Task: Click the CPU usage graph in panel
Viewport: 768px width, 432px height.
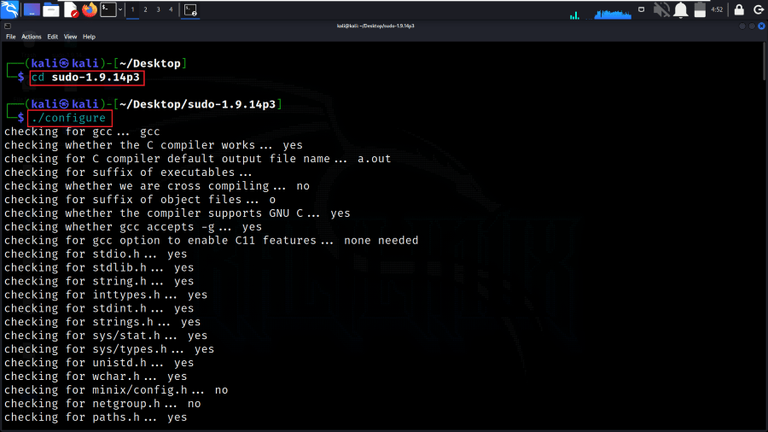Action: click(613, 14)
